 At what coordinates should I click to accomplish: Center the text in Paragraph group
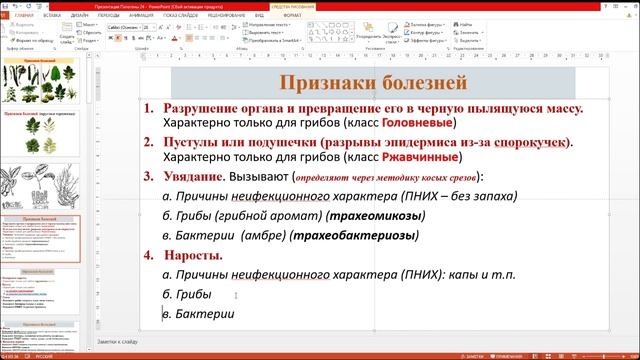point(197,38)
